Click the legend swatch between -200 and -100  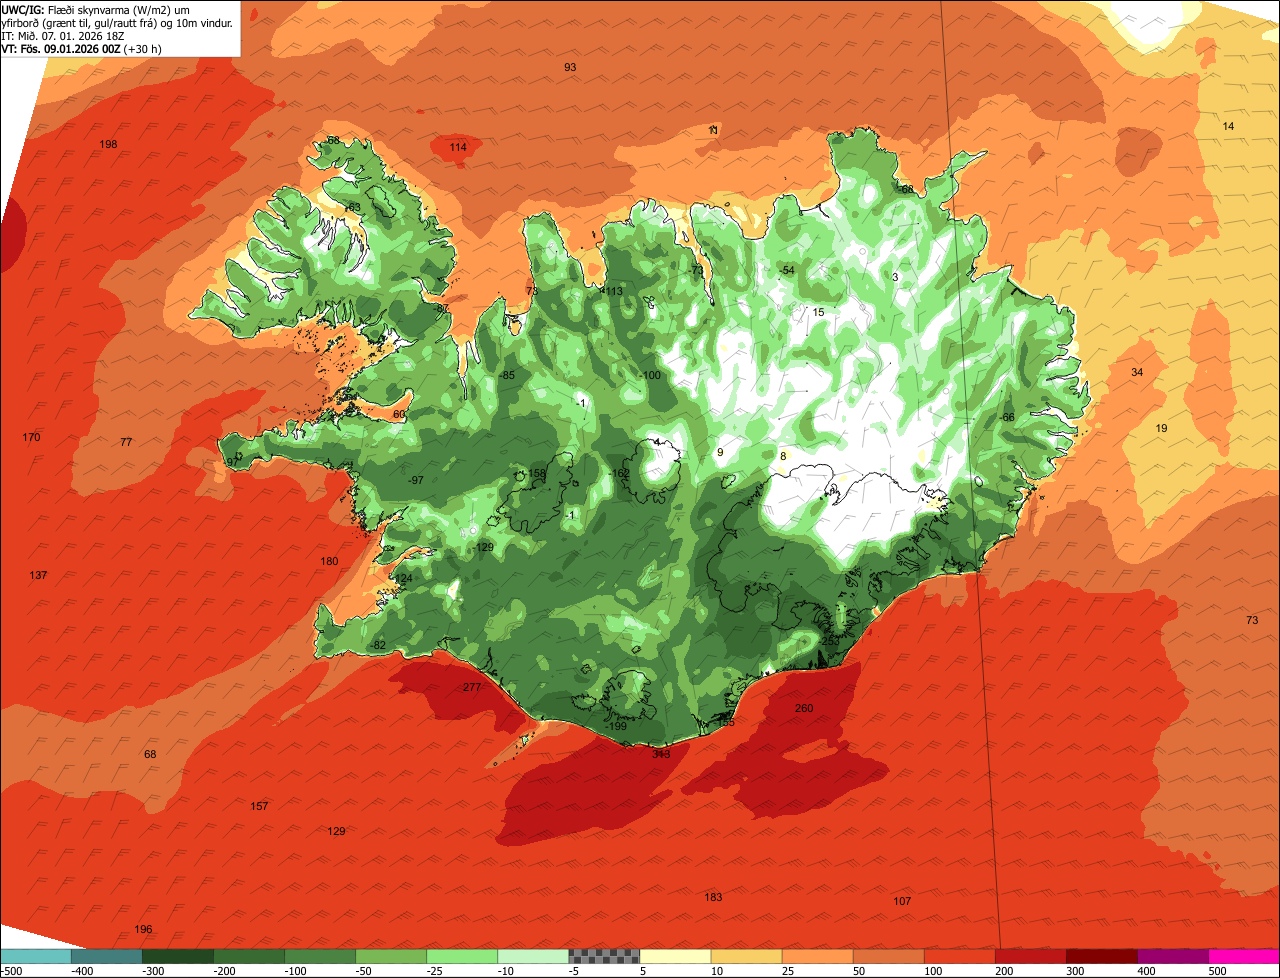[249, 955]
